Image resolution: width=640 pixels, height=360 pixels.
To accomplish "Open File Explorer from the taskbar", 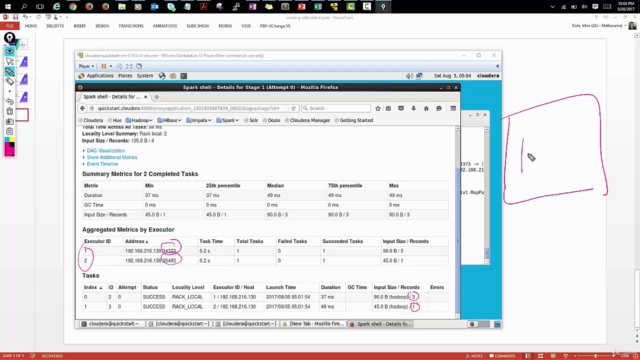I will pos(122,7).
